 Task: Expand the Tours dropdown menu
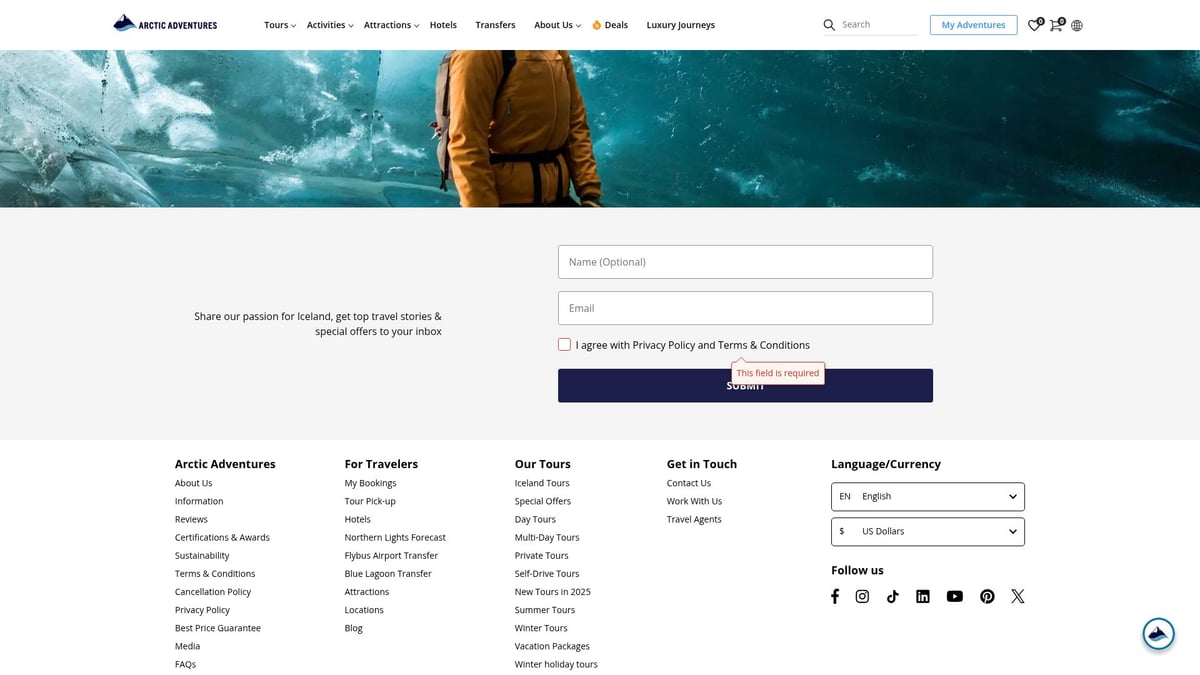click(x=279, y=25)
